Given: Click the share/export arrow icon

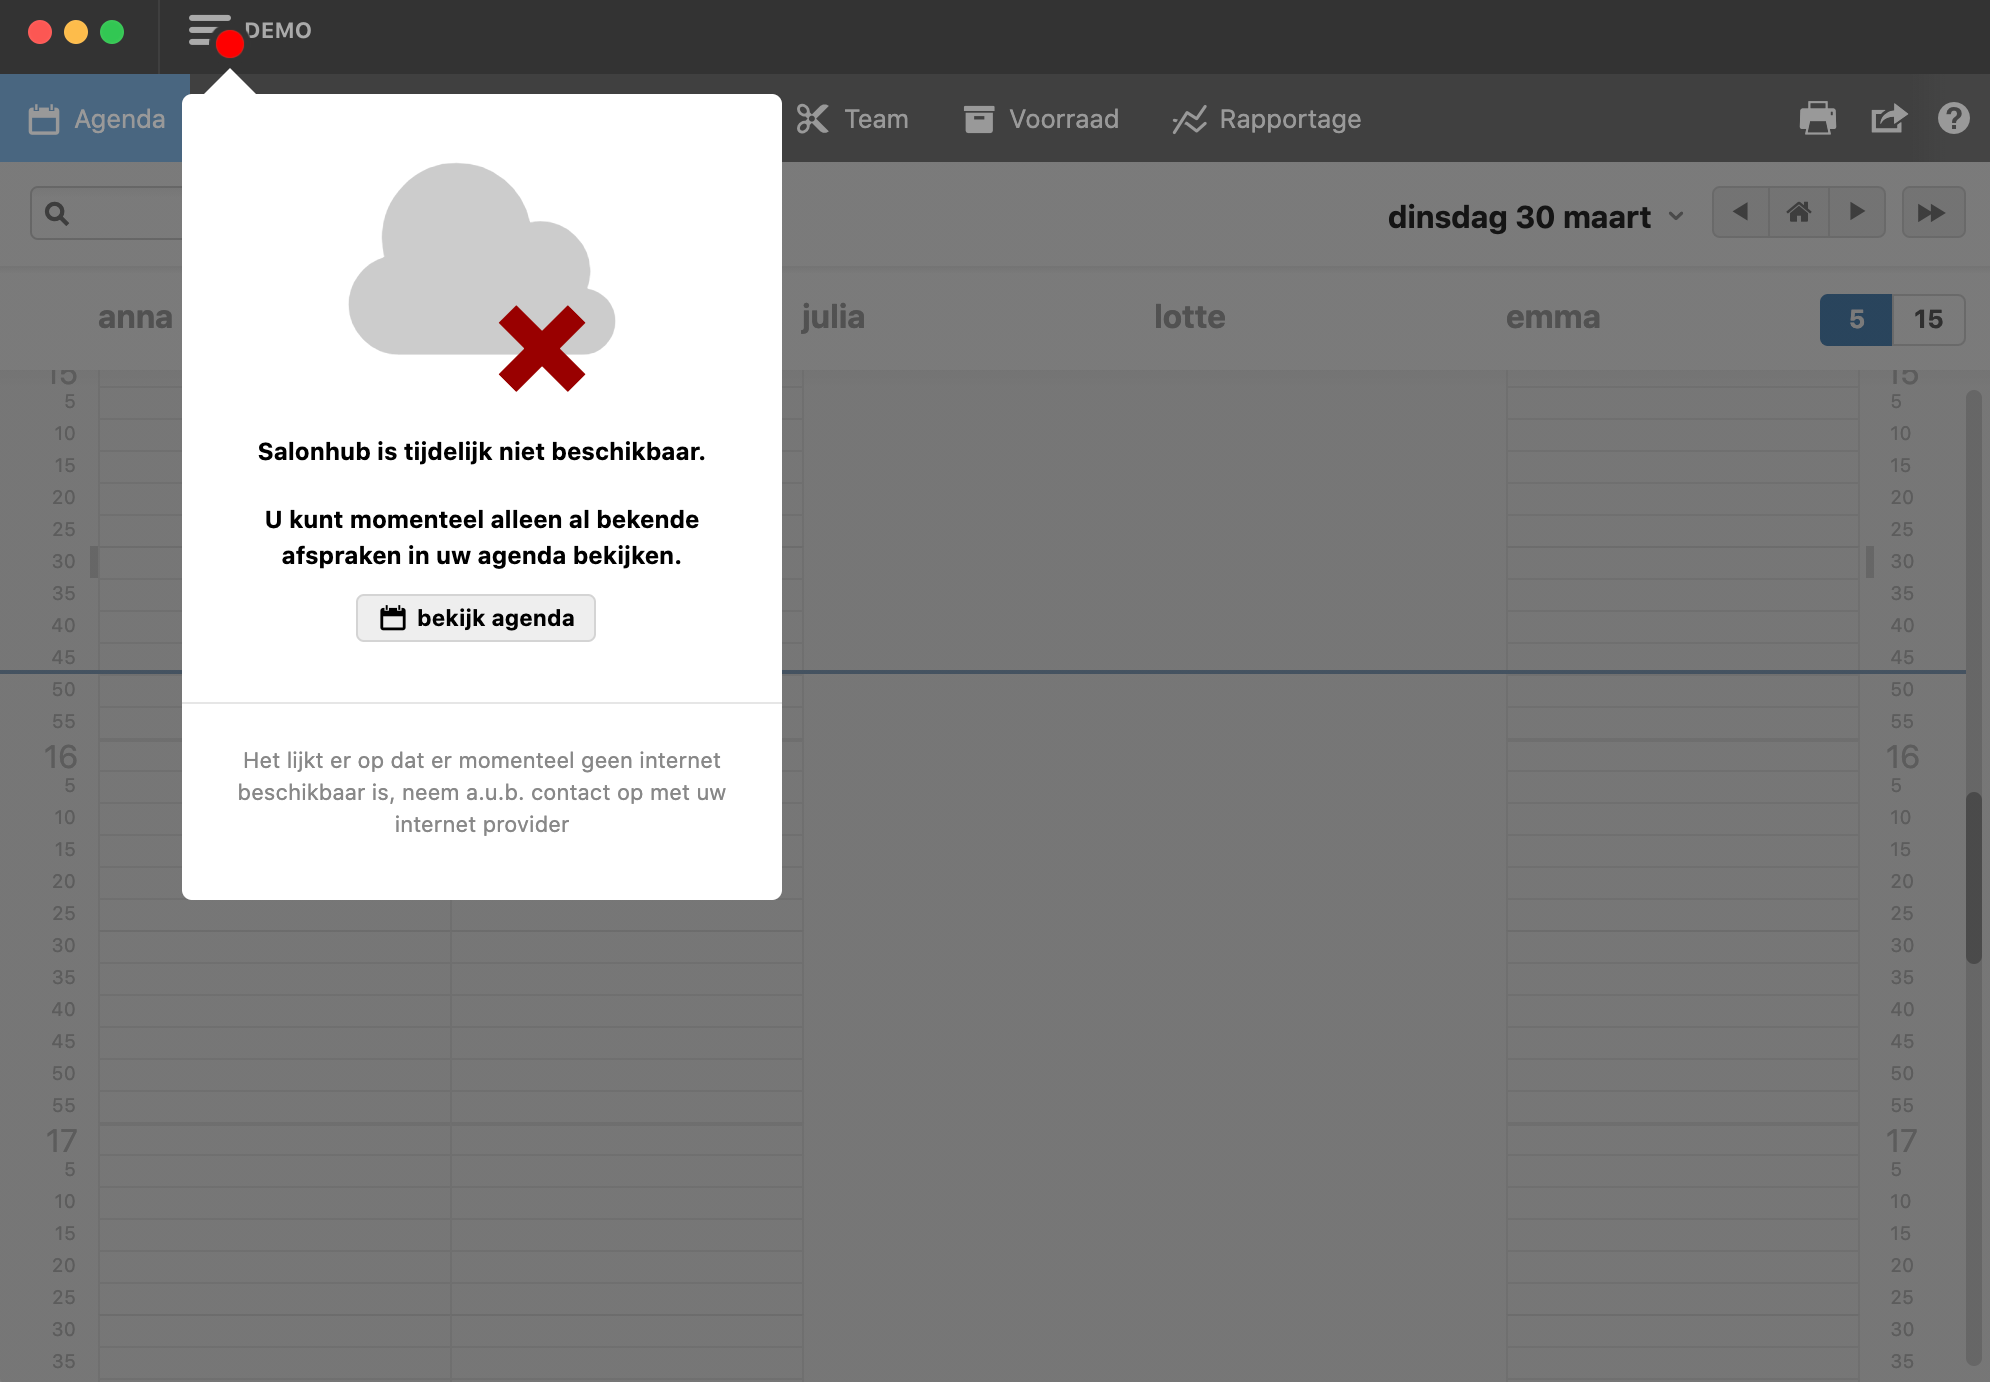Looking at the screenshot, I should click(x=1888, y=119).
